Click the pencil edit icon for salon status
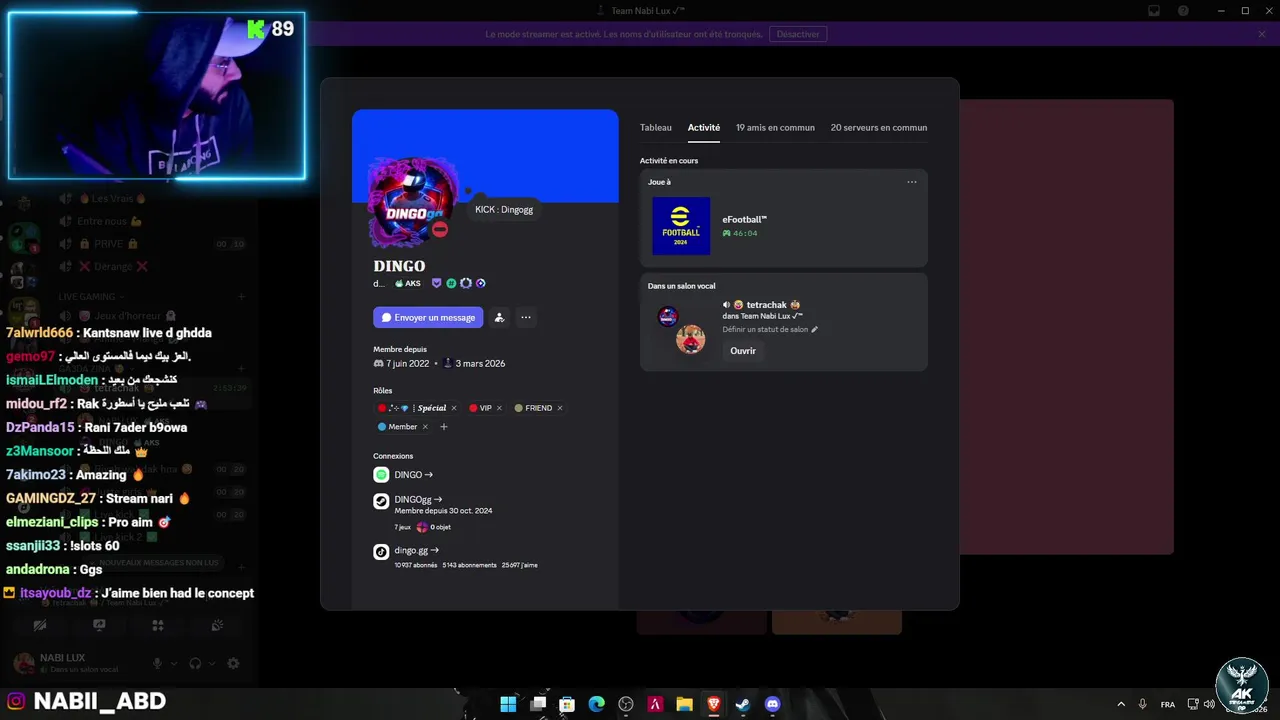 [x=814, y=329]
